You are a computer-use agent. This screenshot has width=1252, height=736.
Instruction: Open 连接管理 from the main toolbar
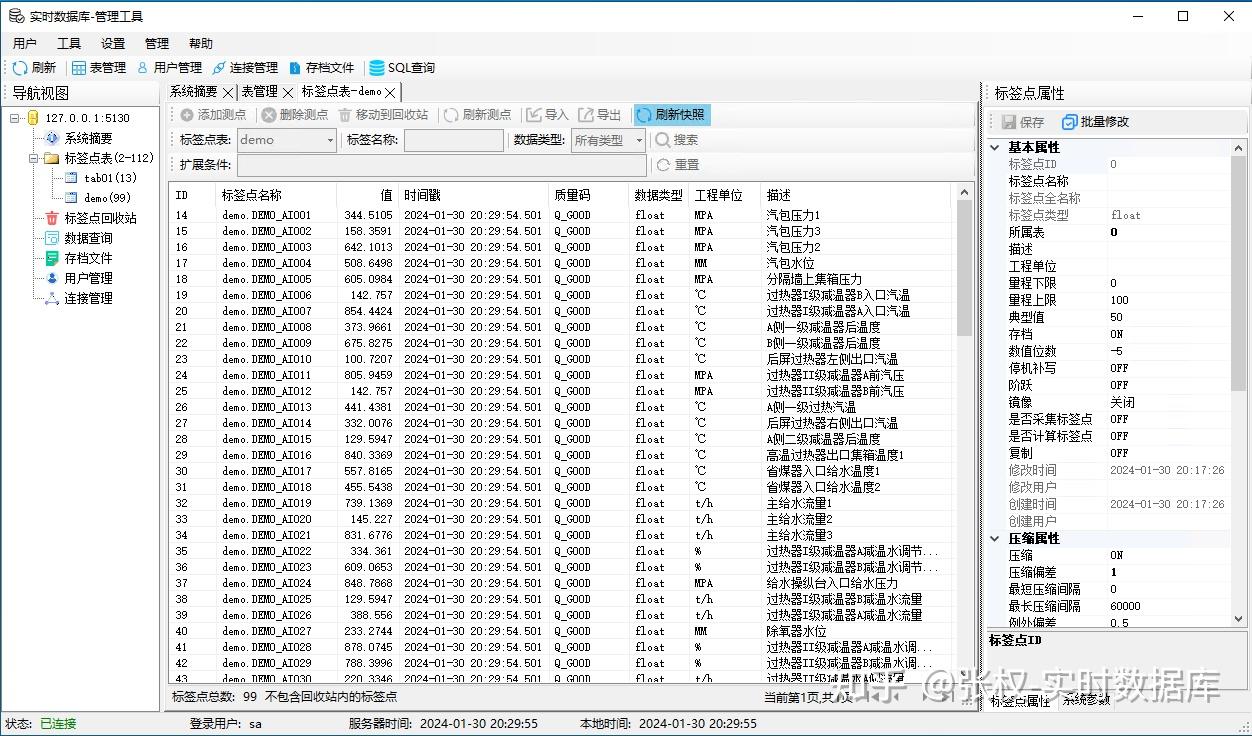click(x=245, y=68)
